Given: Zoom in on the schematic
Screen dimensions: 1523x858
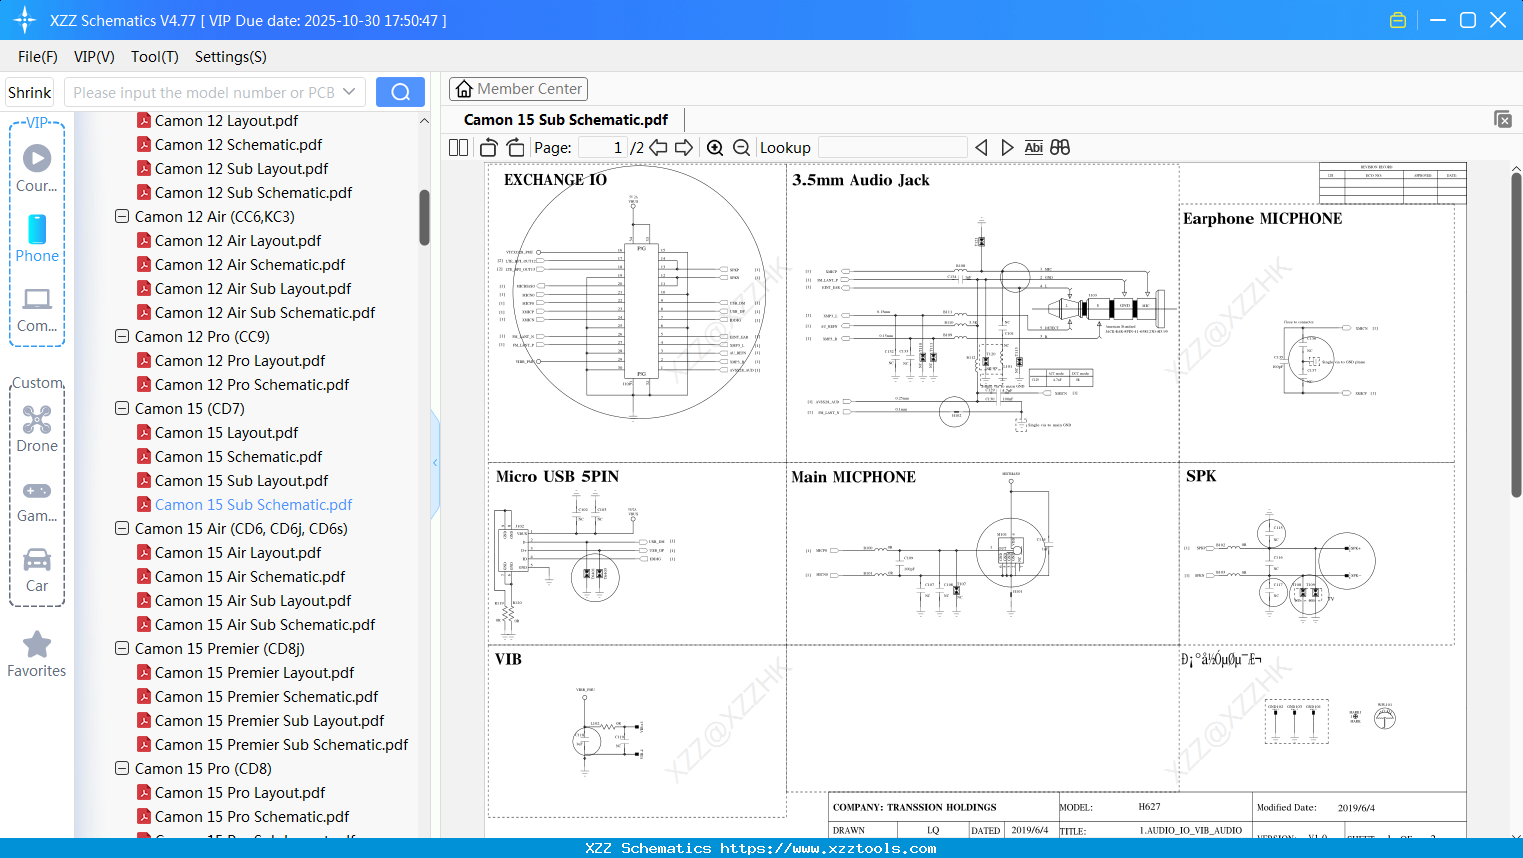Looking at the screenshot, I should click(715, 147).
